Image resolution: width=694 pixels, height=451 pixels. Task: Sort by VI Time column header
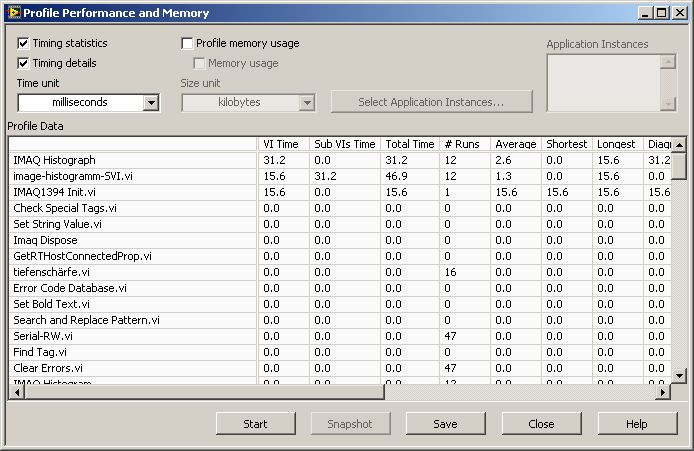click(281, 144)
